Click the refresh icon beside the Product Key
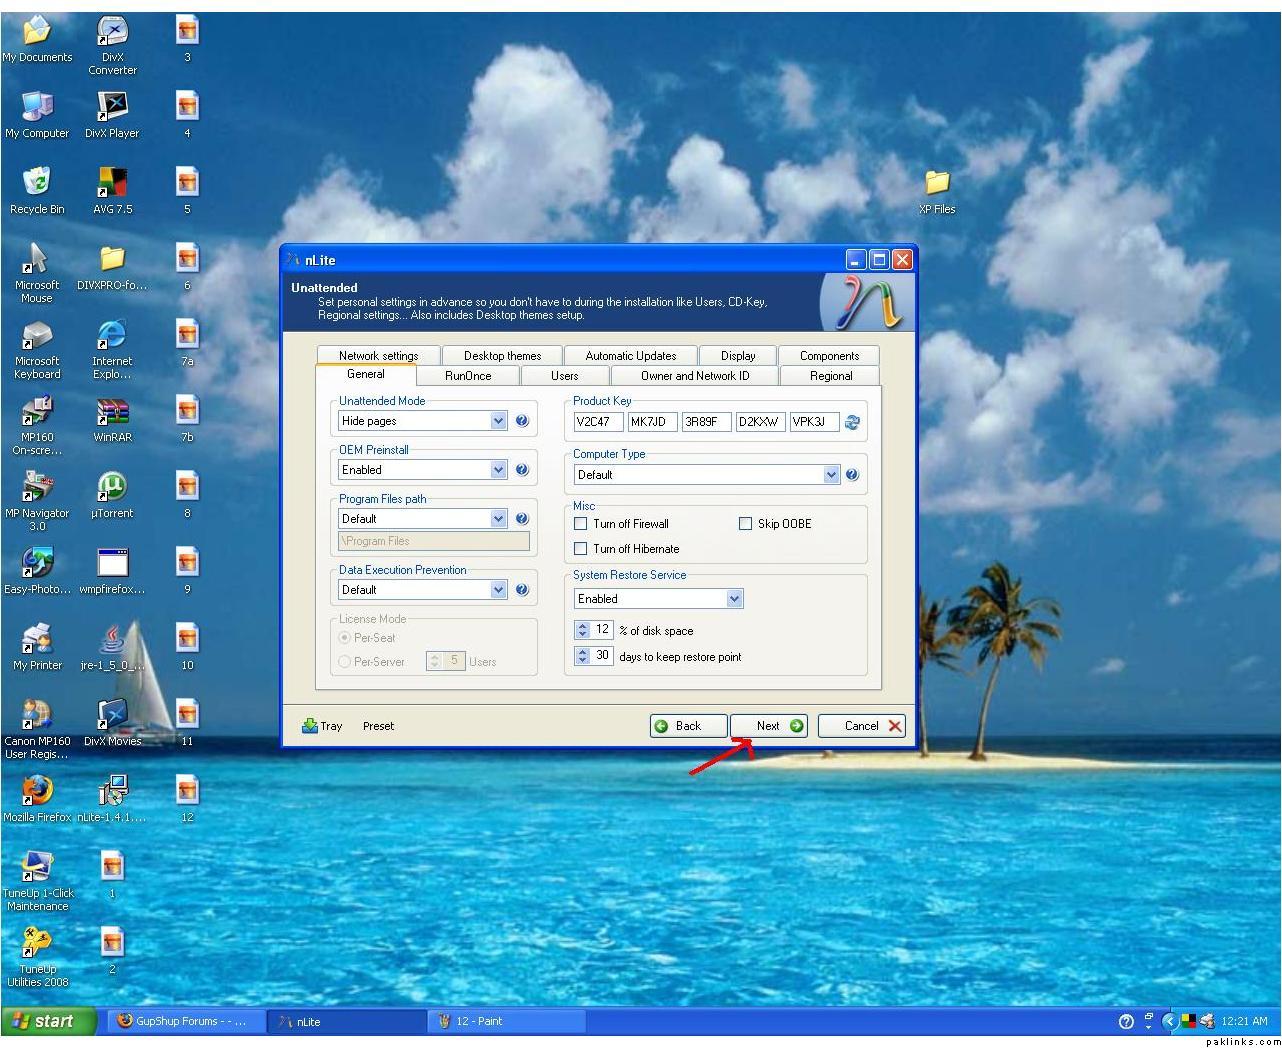Viewport: 1282px width, 1048px height. click(x=852, y=422)
